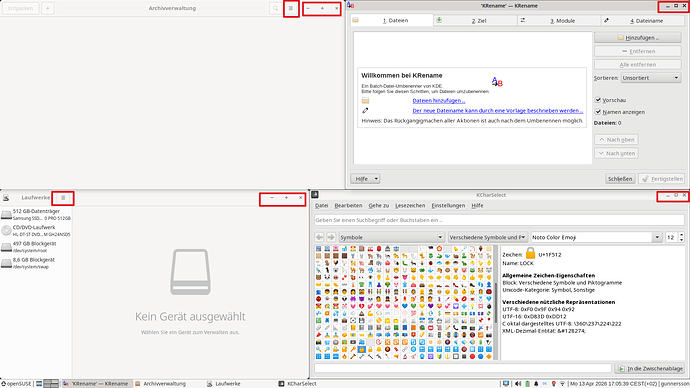690x388 pixels.
Task: Click the Schließen button
Action: 620,179
